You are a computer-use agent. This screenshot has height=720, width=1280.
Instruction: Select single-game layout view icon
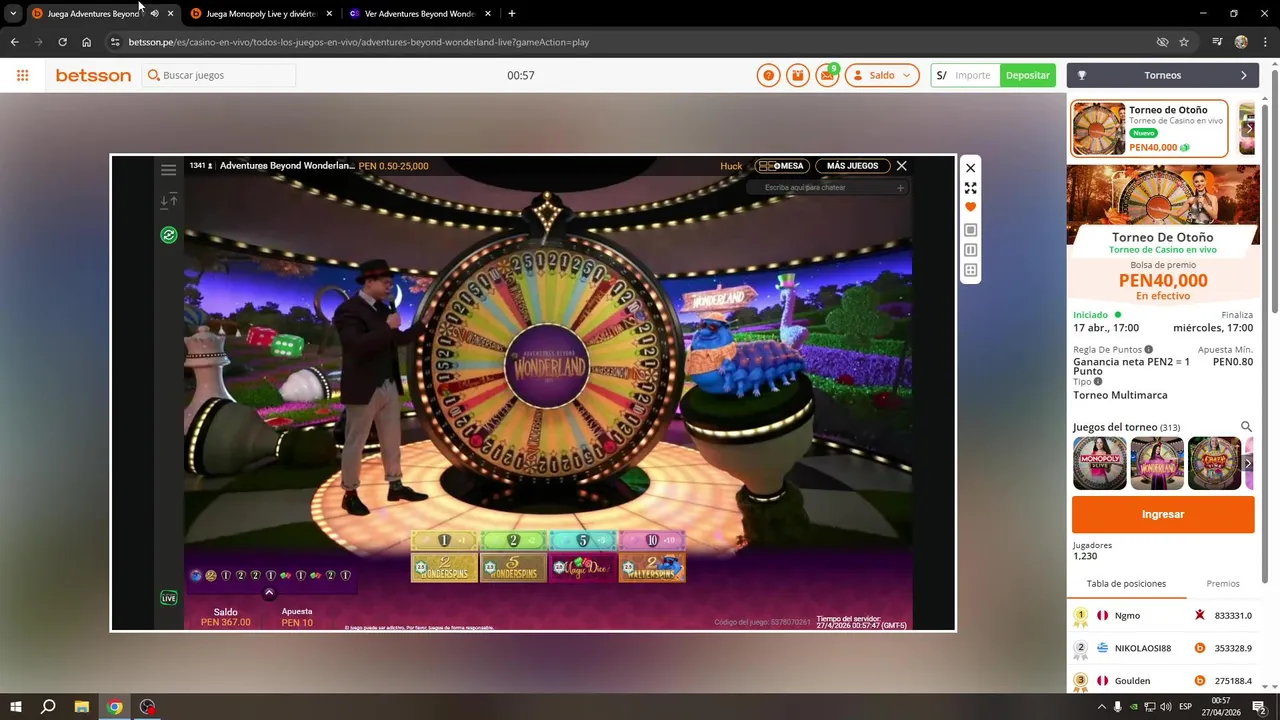pos(970,230)
